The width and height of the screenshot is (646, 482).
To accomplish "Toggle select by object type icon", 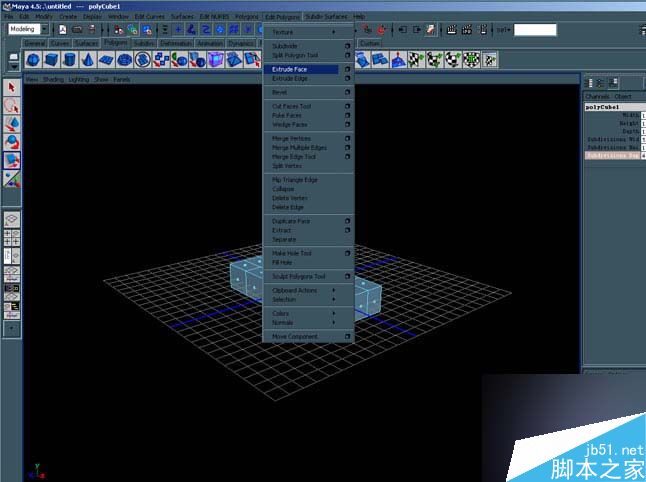I will pos(133,30).
